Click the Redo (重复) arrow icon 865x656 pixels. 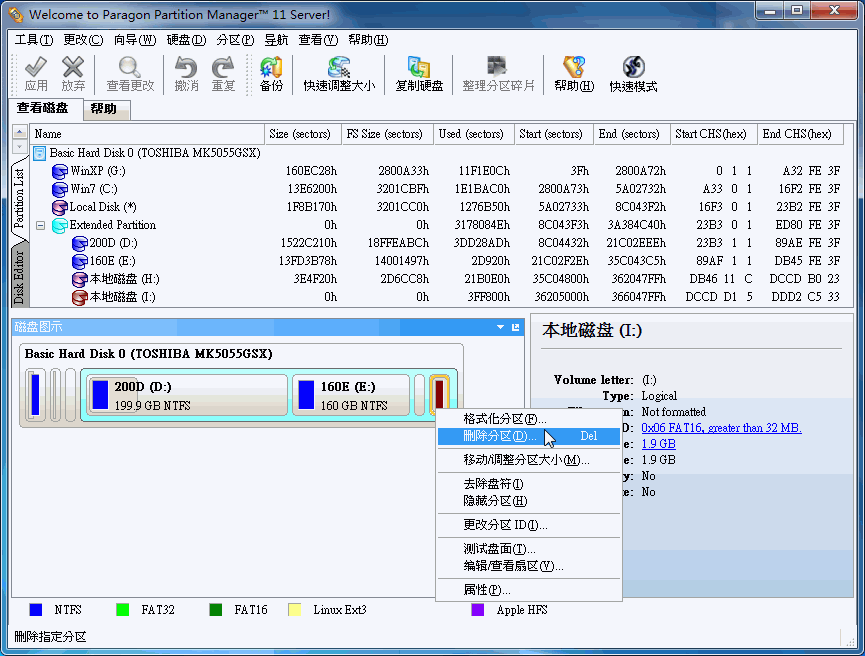pos(223,68)
